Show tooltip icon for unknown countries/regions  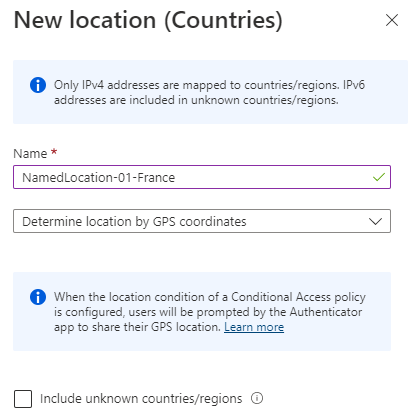tap(257, 398)
